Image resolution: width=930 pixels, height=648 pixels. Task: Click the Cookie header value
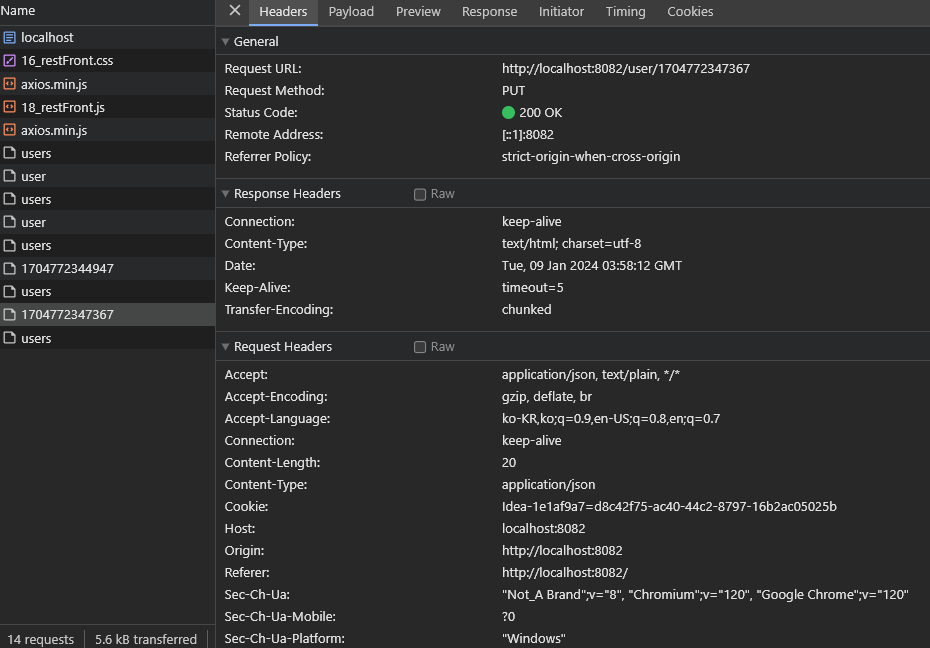pyautogui.click(x=669, y=506)
